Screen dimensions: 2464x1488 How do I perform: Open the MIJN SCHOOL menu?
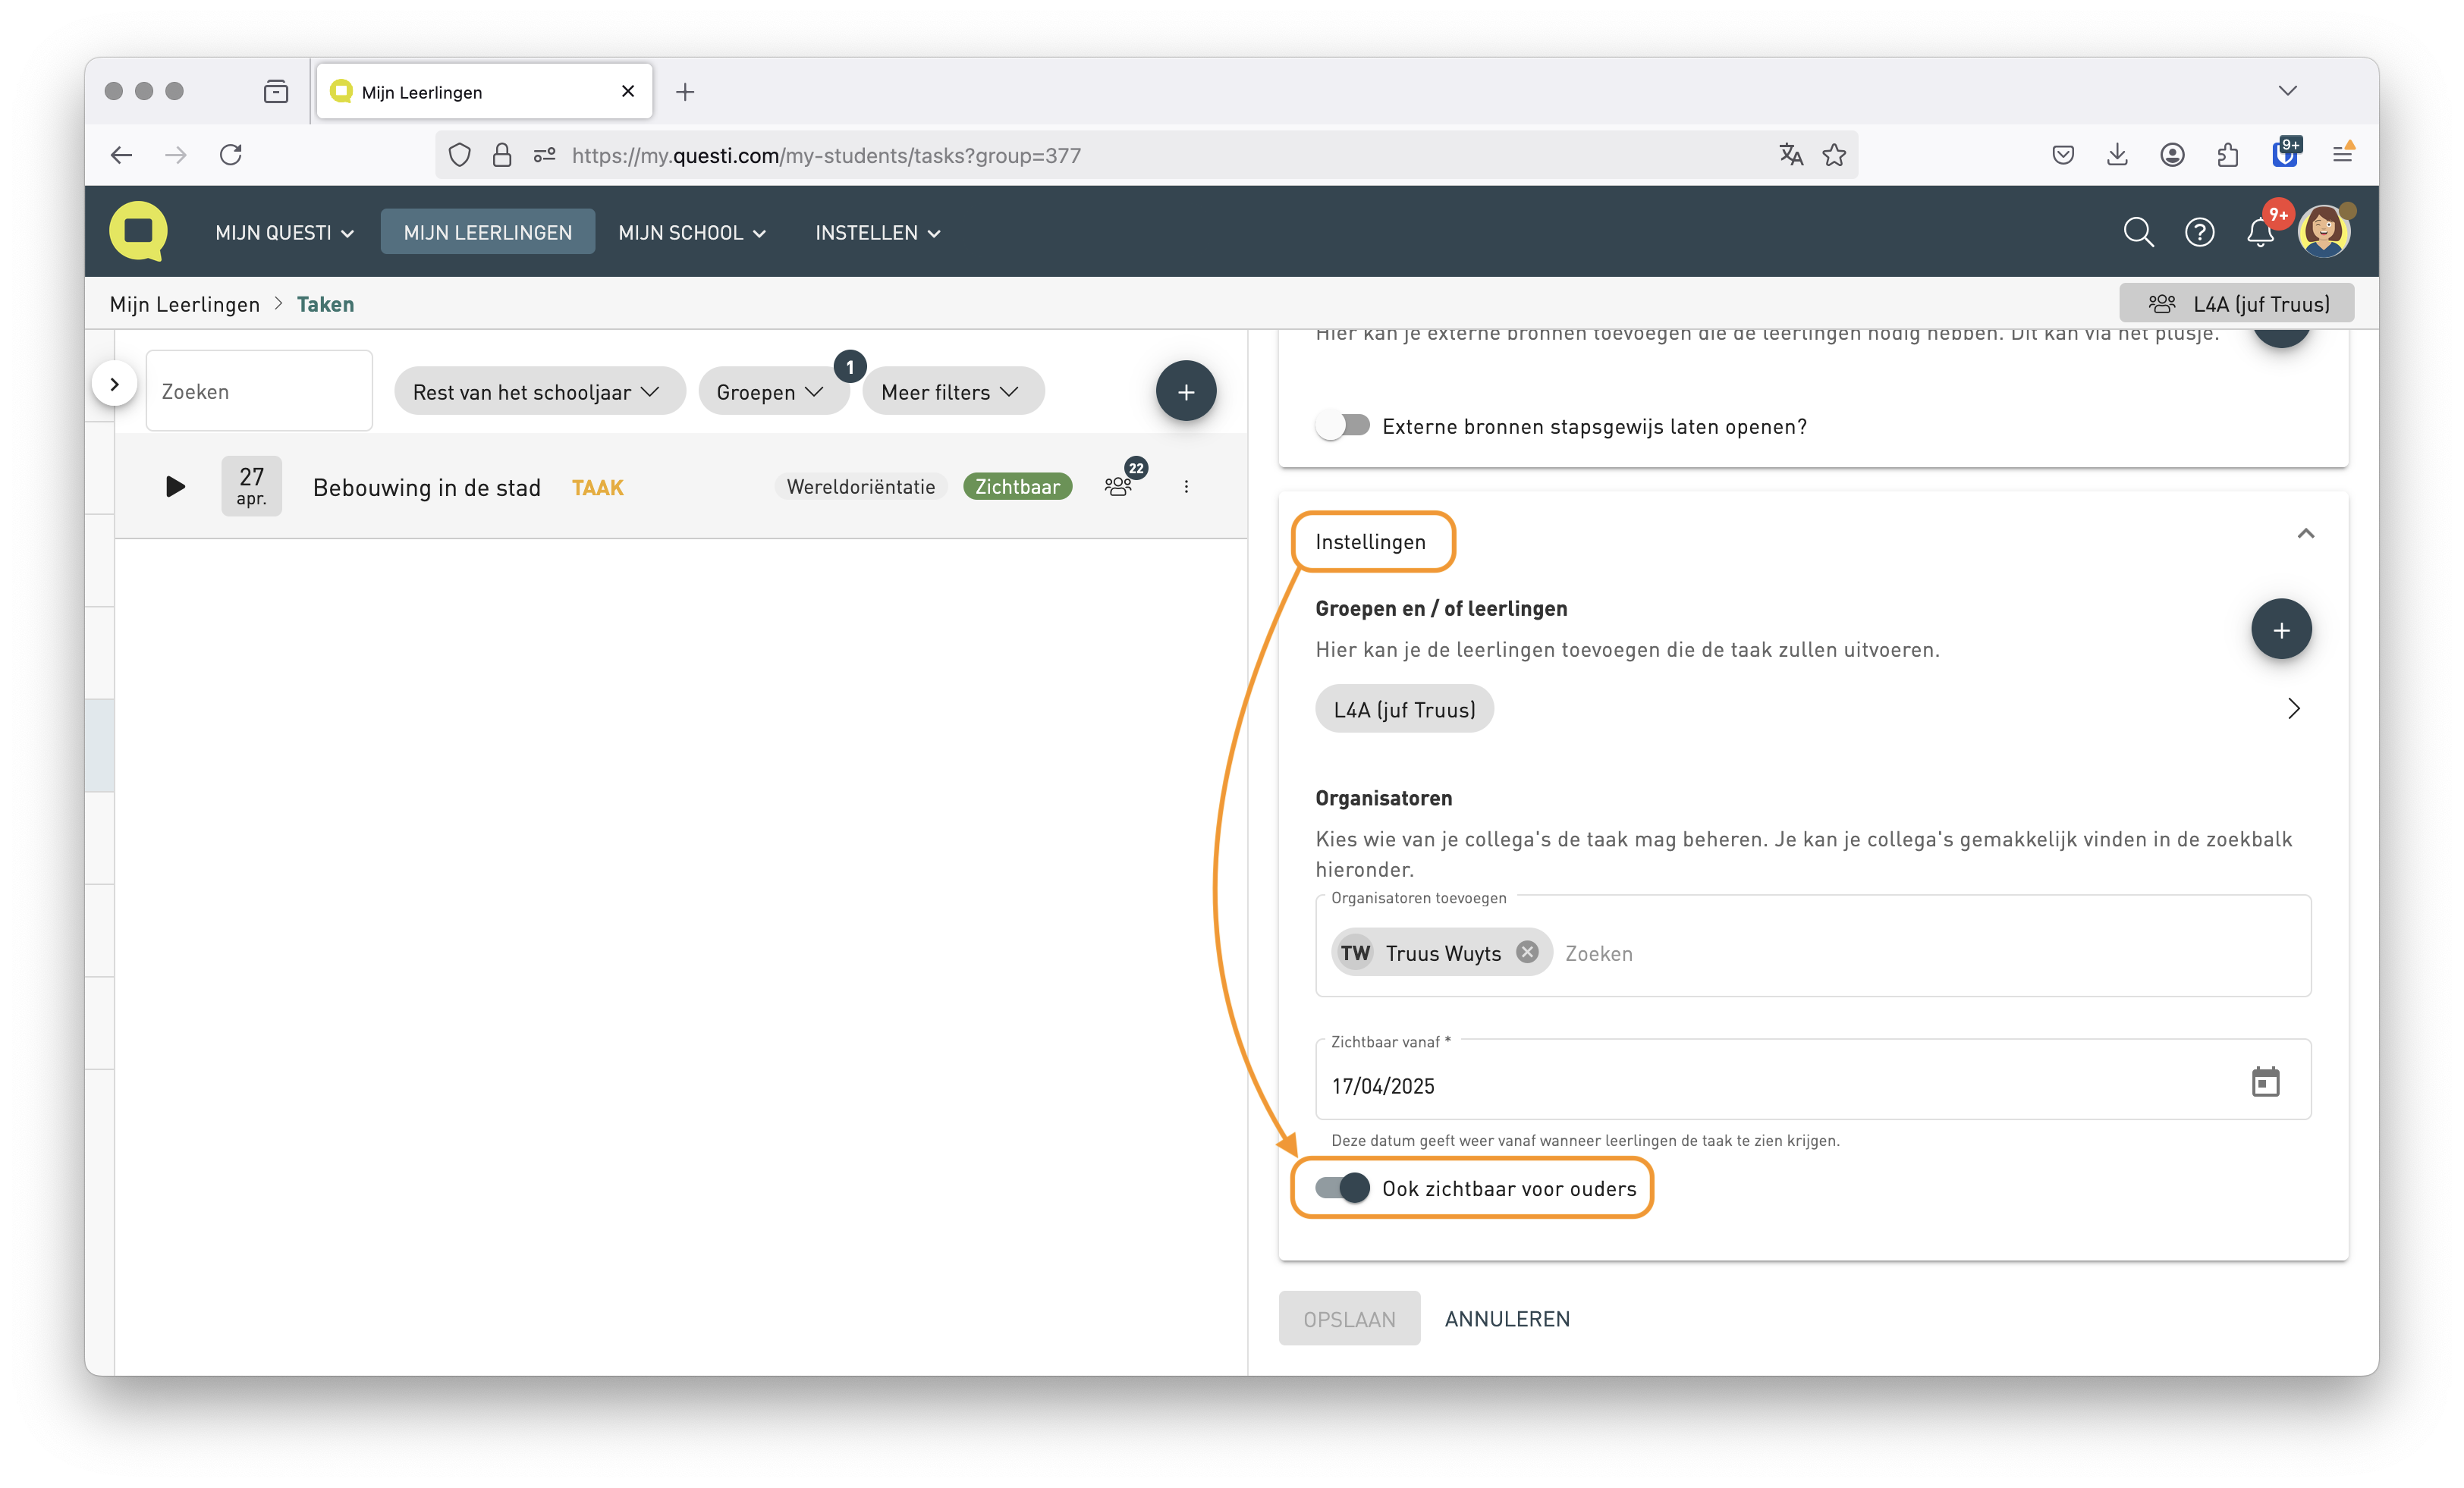tap(692, 233)
